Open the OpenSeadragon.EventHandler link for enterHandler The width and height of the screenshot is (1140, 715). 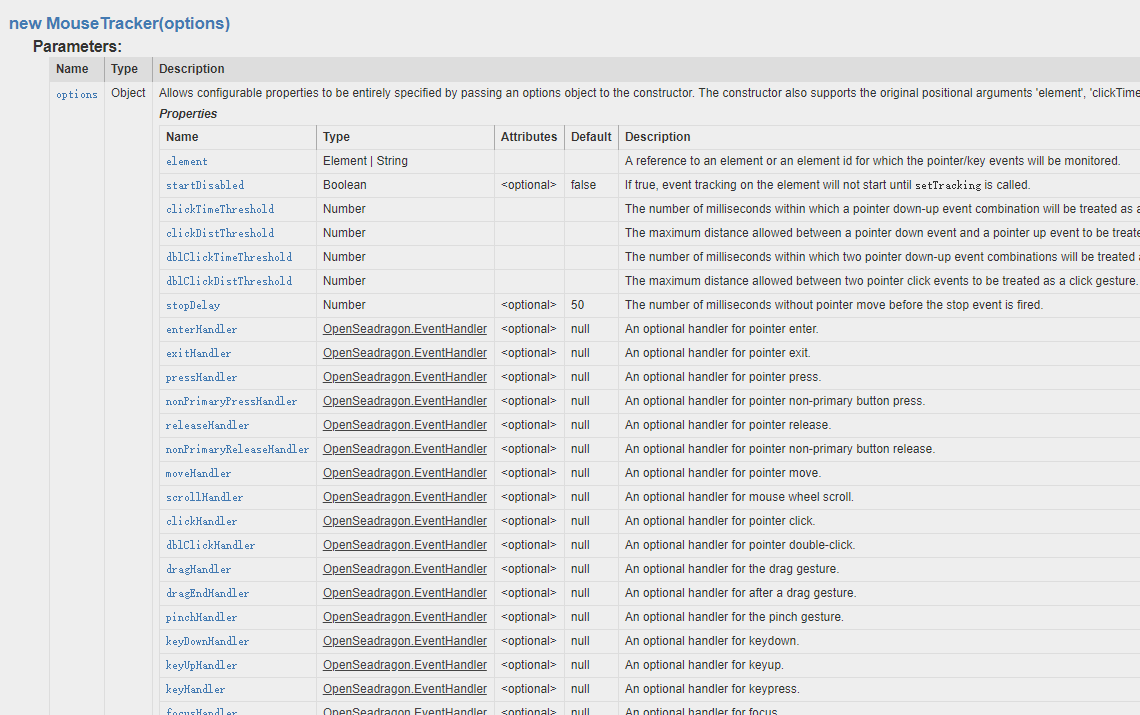pos(404,329)
